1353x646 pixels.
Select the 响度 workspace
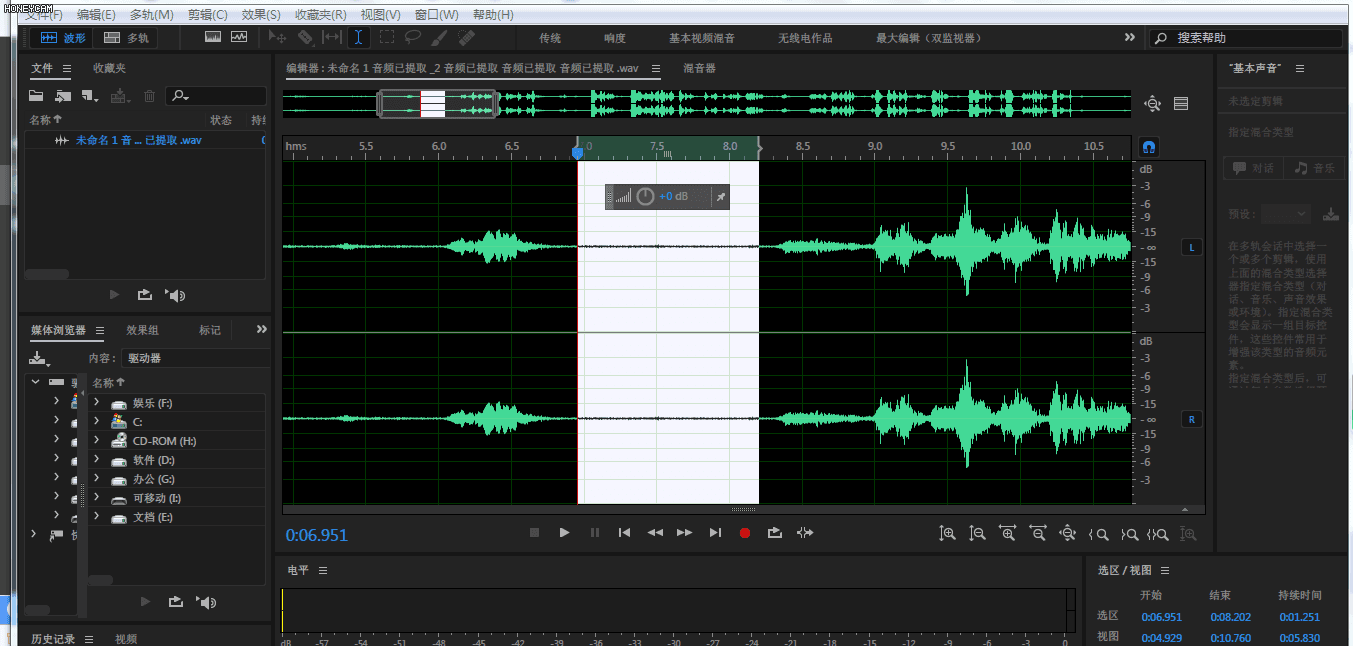[615, 38]
